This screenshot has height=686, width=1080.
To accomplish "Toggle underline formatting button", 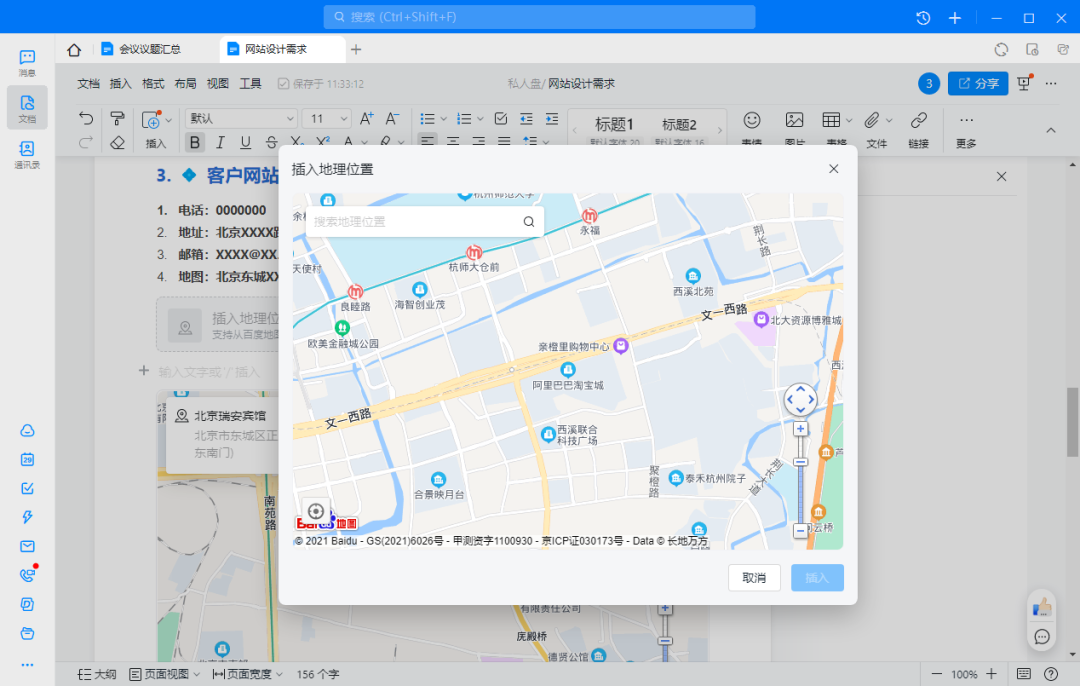I will 245,143.
